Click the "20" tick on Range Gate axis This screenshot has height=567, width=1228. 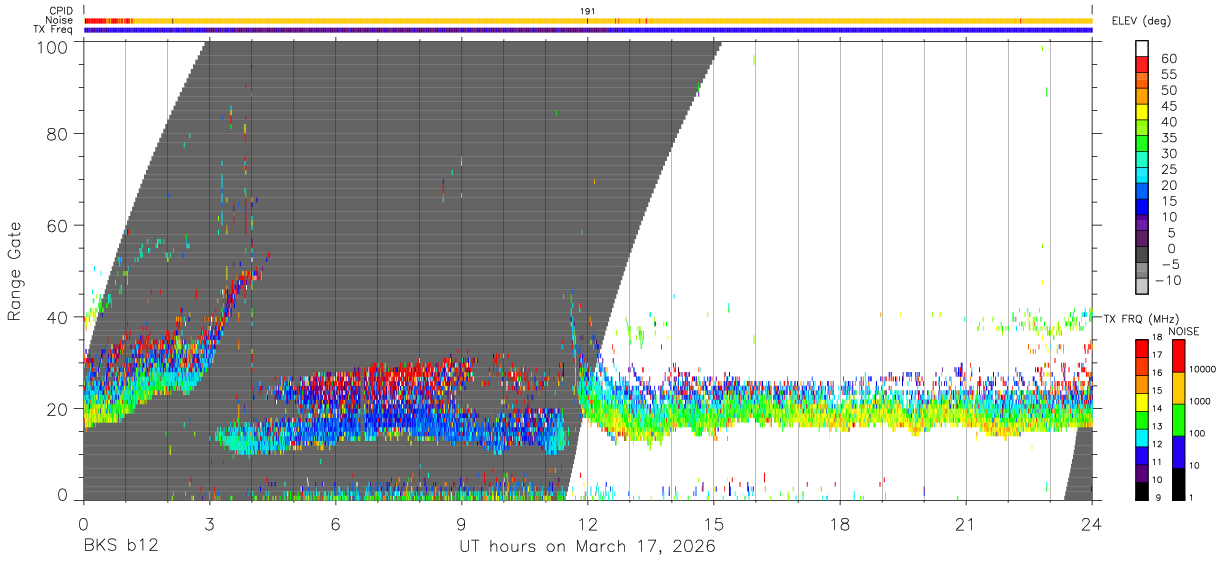[56, 409]
